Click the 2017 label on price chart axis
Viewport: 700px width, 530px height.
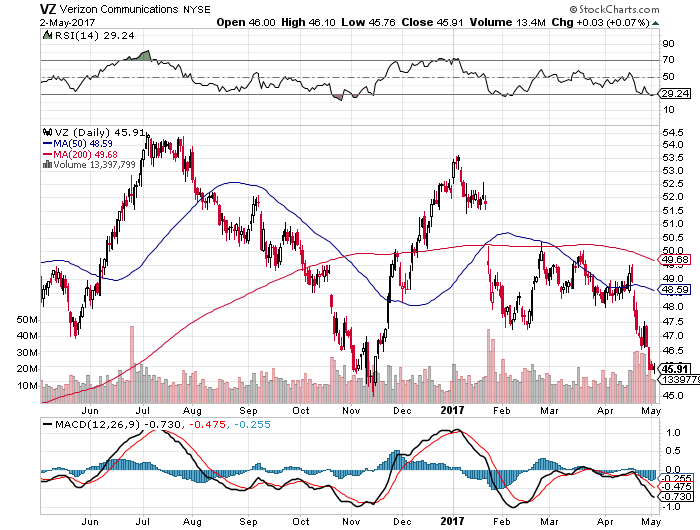pyautogui.click(x=452, y=409)
